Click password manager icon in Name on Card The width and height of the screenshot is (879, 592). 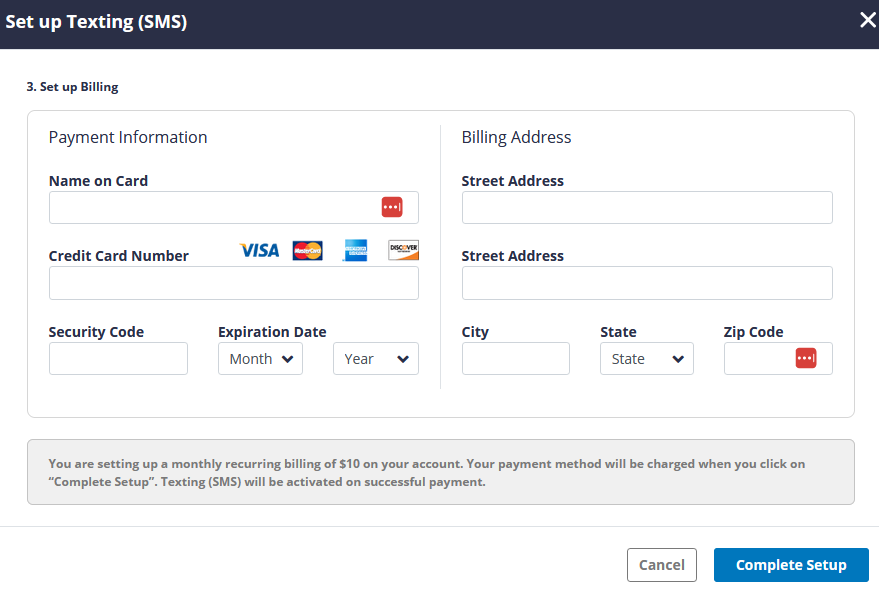pos(391,207)
